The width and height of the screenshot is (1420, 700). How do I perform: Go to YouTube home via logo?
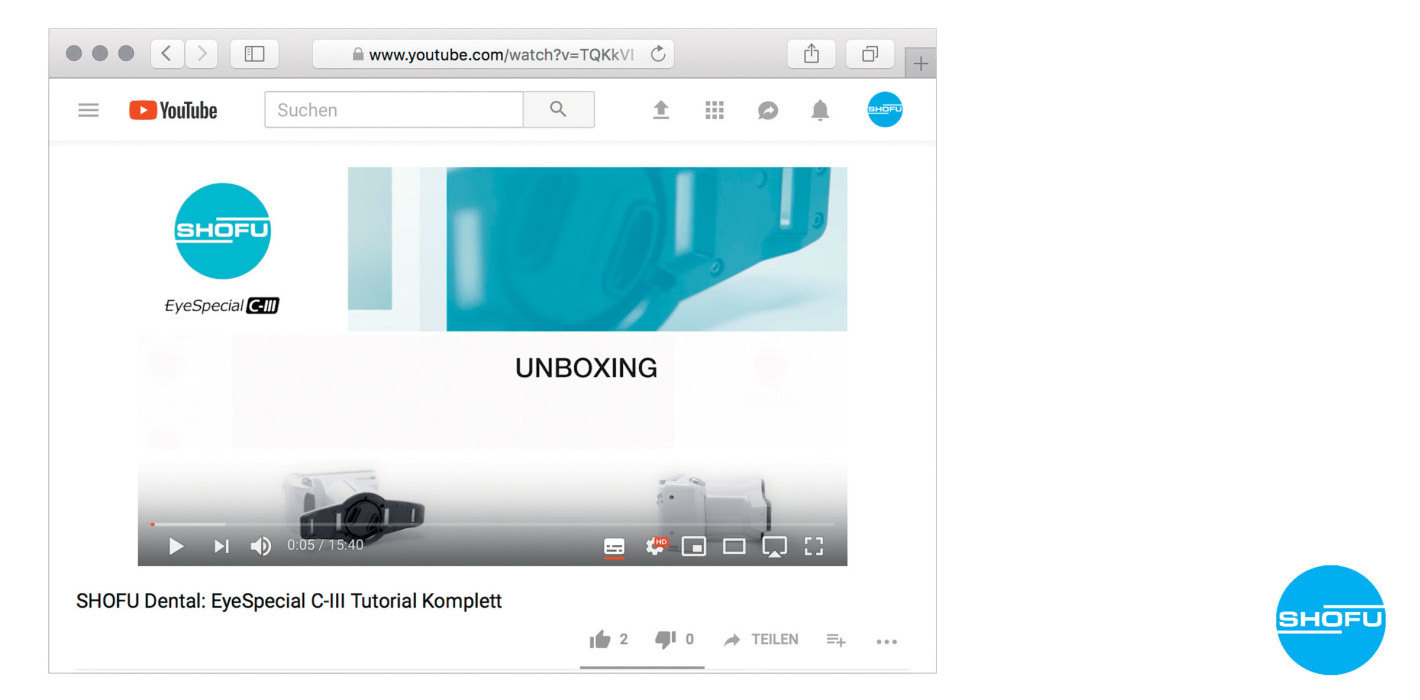173,110
